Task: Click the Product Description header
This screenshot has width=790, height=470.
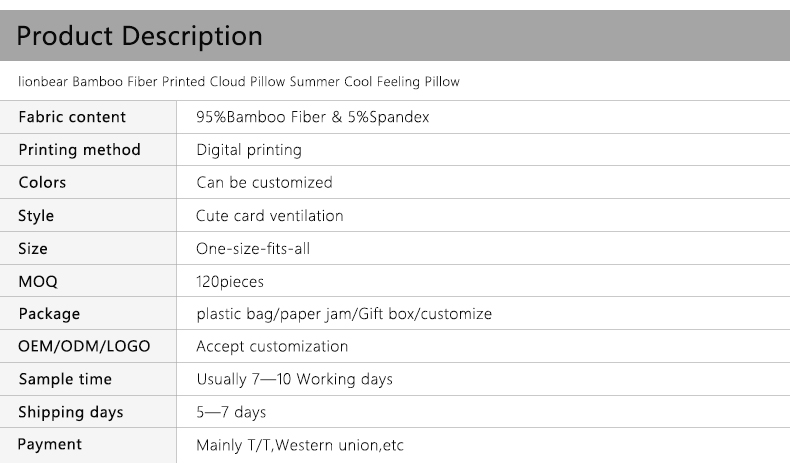Action: 140,37
